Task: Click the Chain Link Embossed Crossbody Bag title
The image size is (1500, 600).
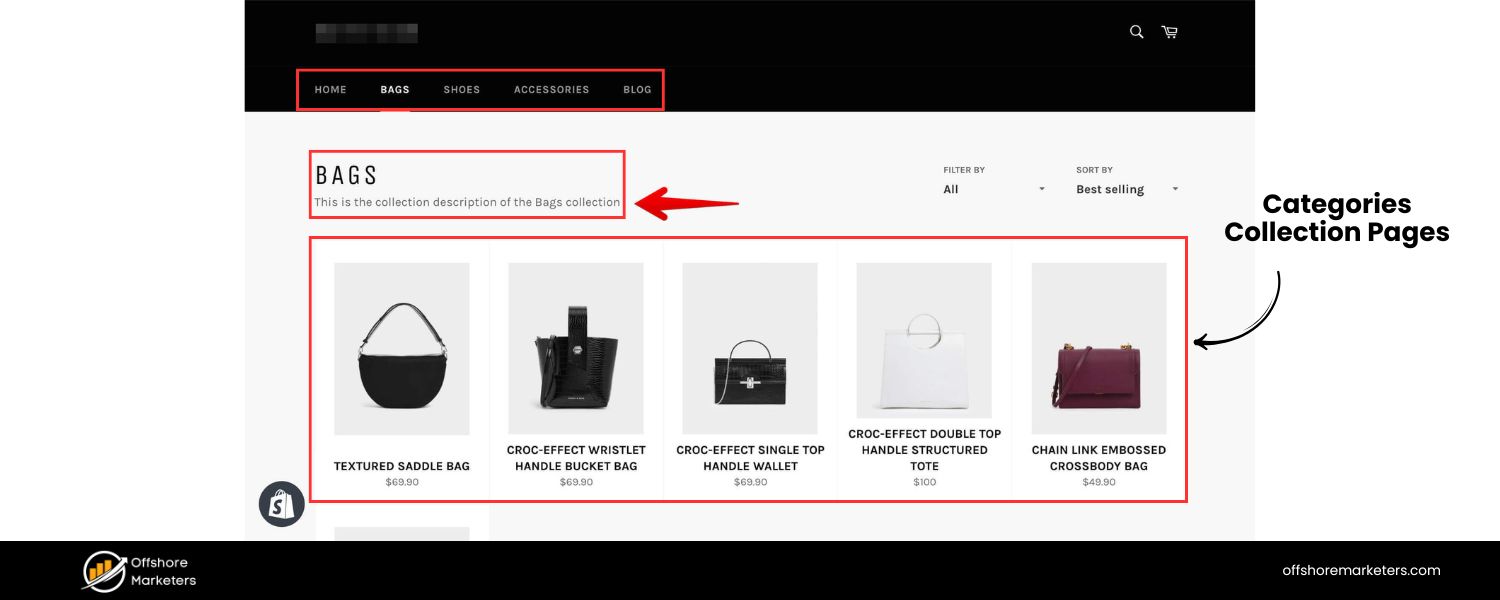Action: click(x=1099, y=458)
